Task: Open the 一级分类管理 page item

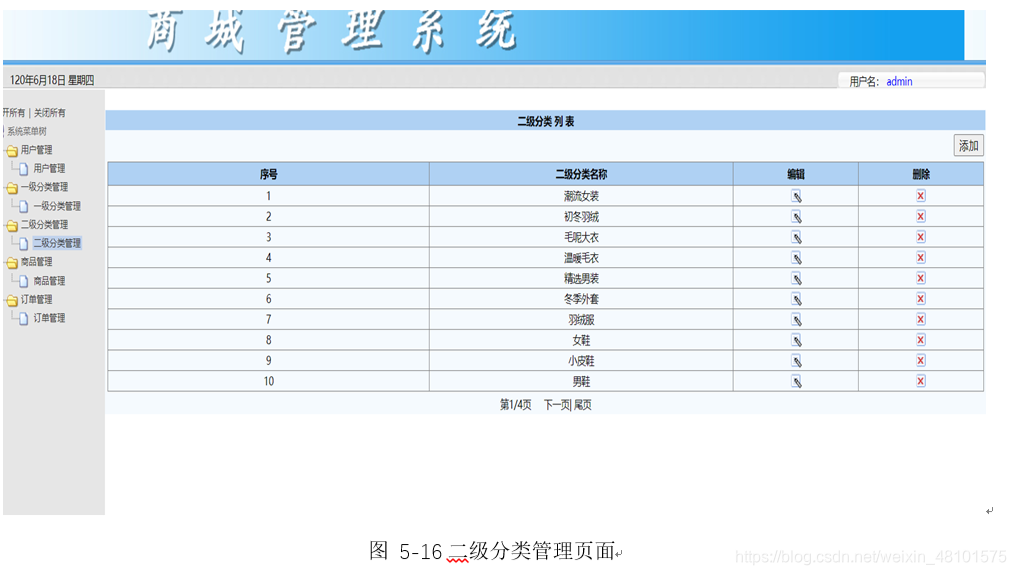Action: pos(57,206)
